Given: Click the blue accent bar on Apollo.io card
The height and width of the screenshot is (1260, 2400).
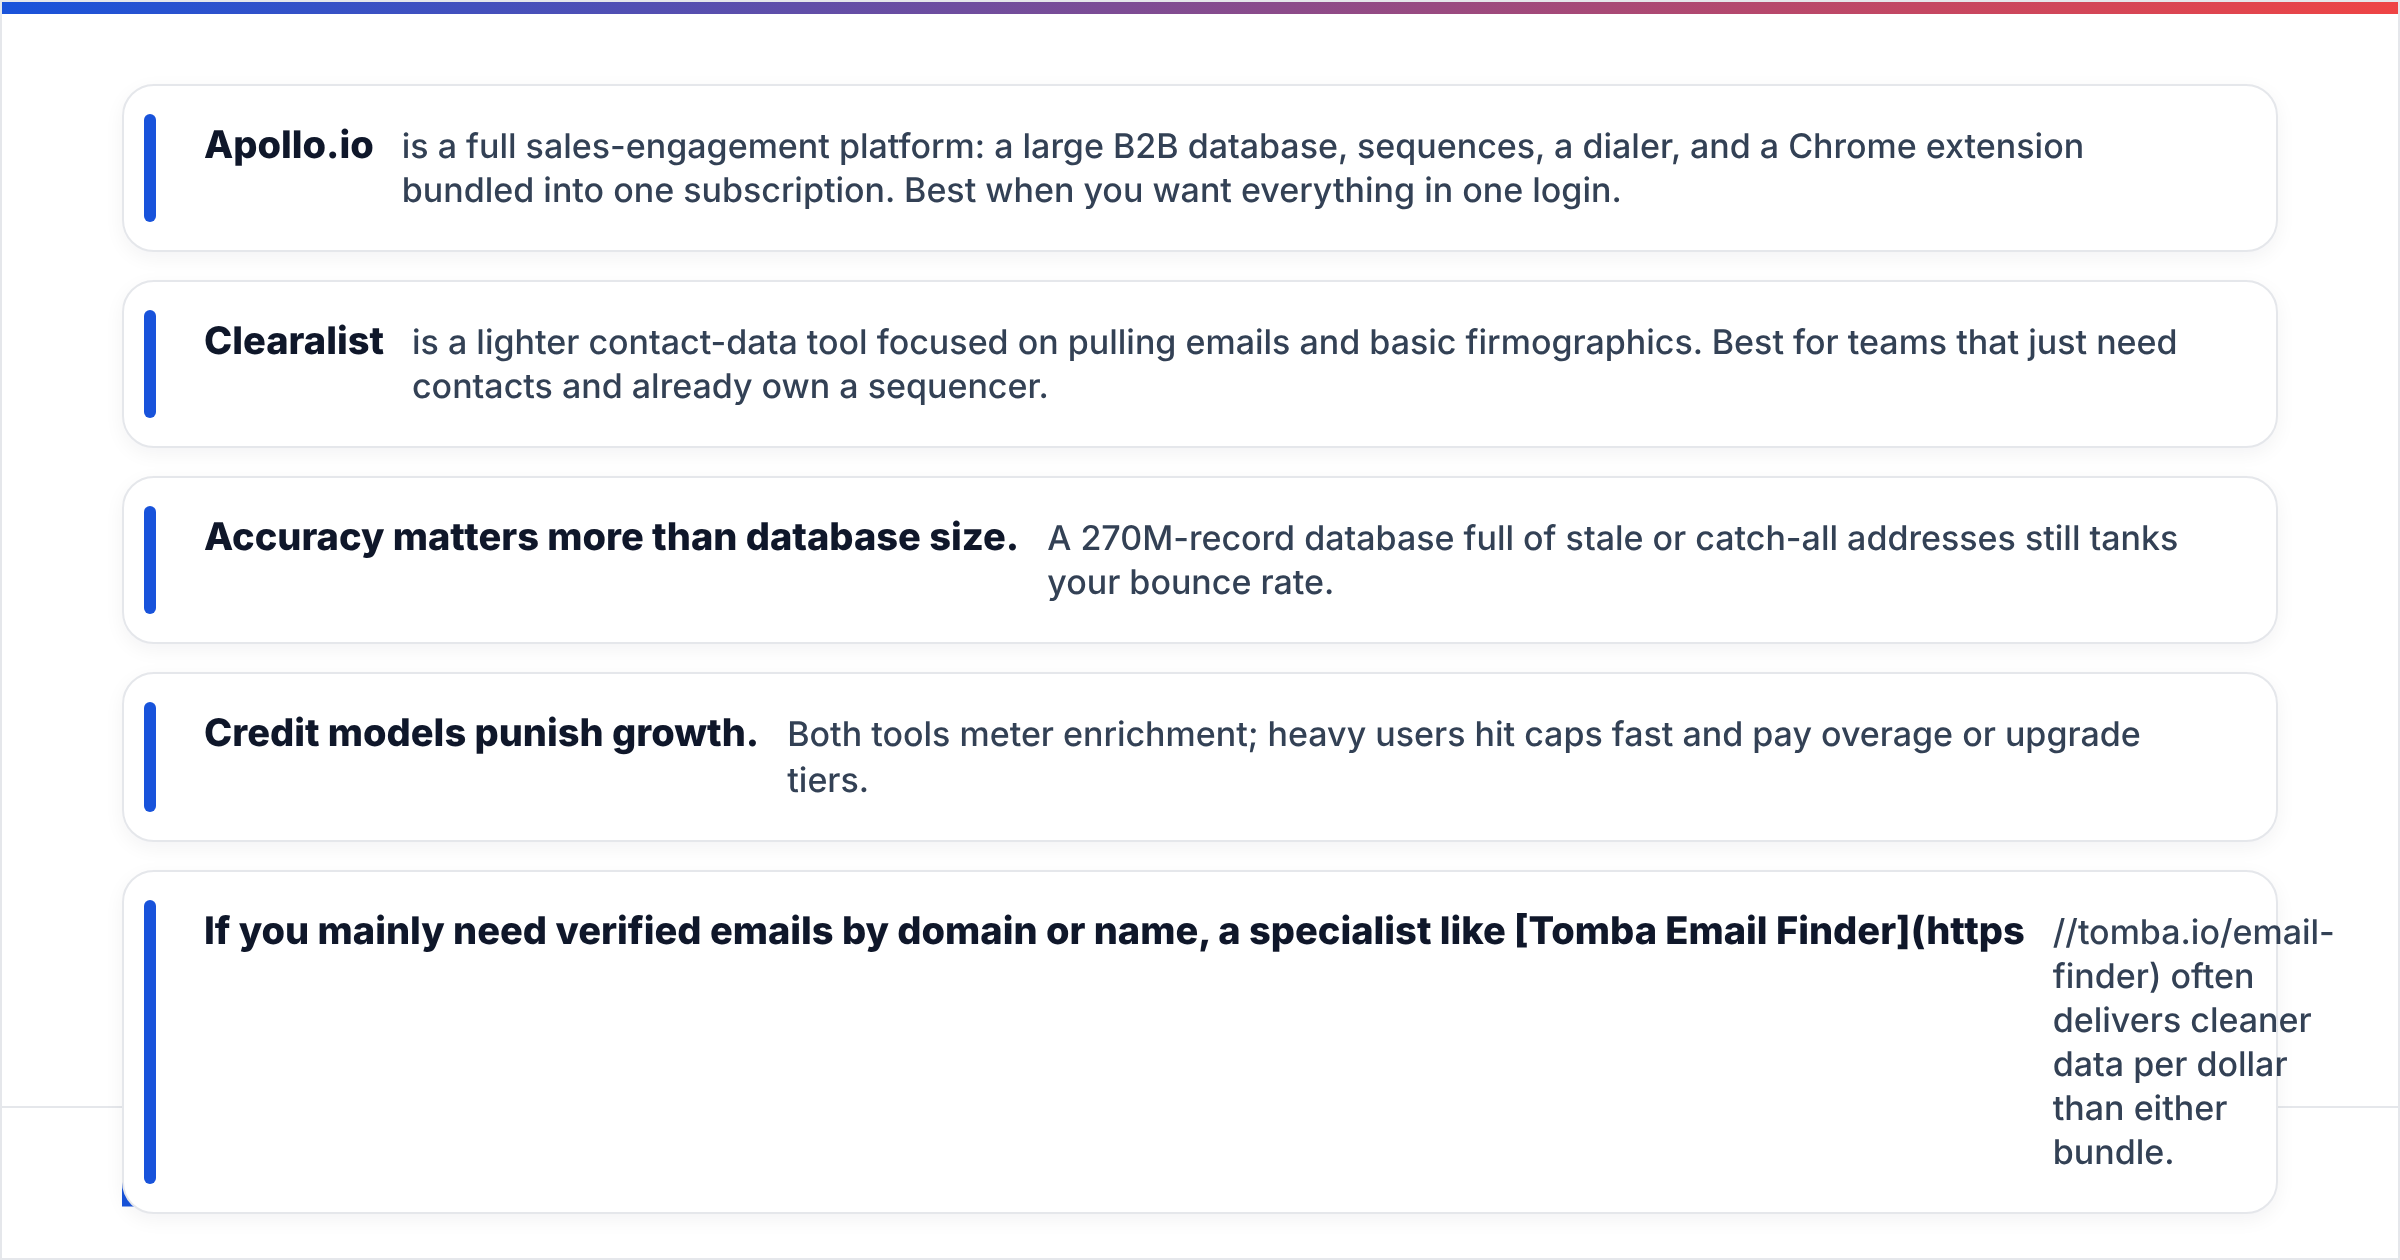Looking at the screenshot, I should 150,168.
